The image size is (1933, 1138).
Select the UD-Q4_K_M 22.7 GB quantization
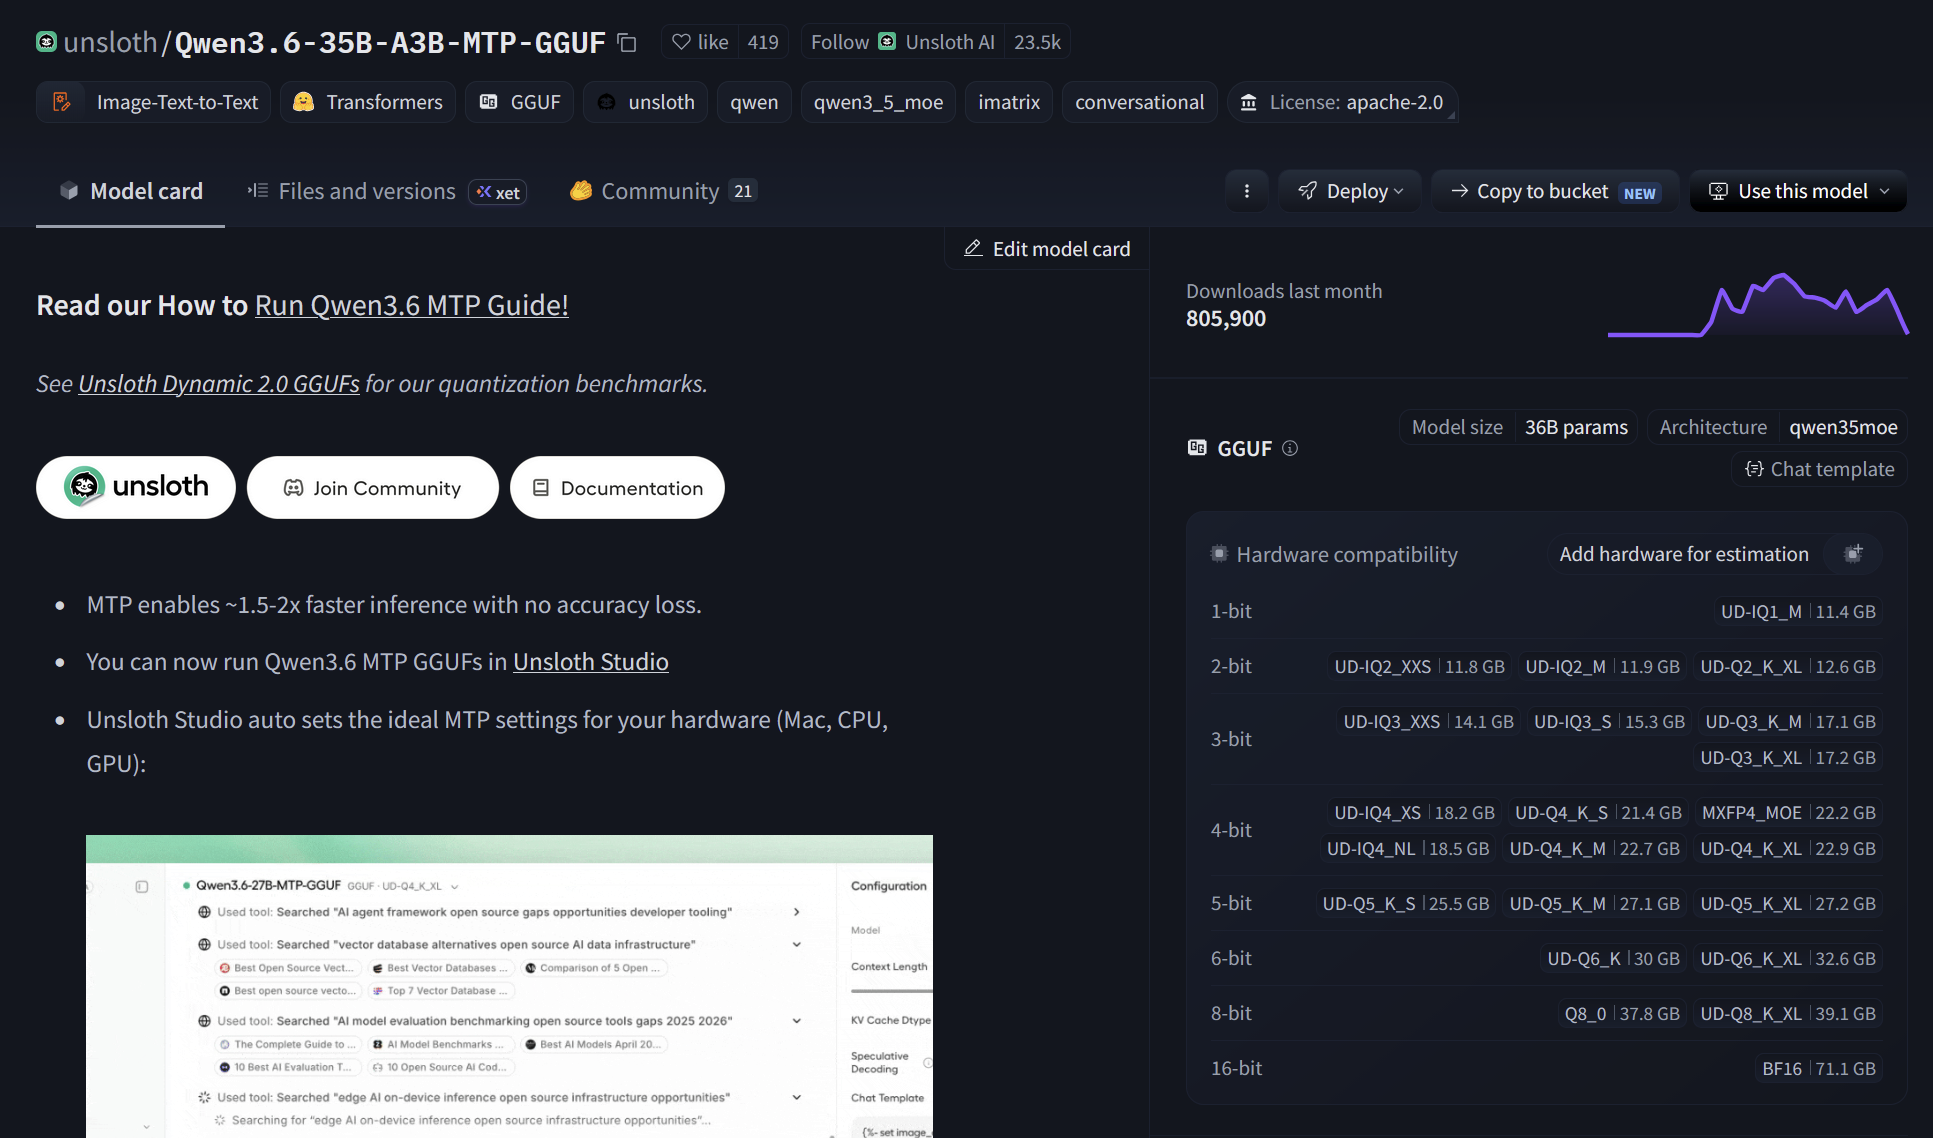point(1594,848)
